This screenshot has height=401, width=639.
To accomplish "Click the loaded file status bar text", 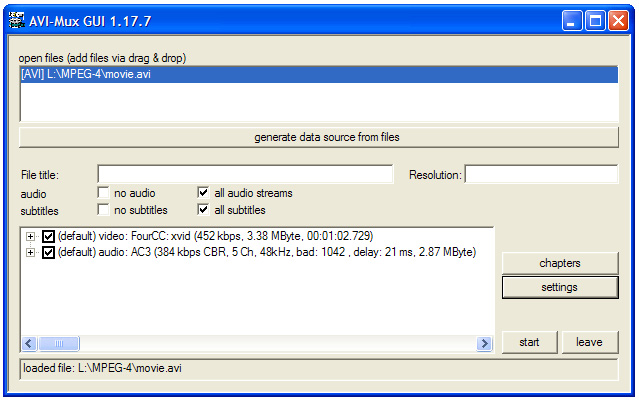I will pos(102,368).
